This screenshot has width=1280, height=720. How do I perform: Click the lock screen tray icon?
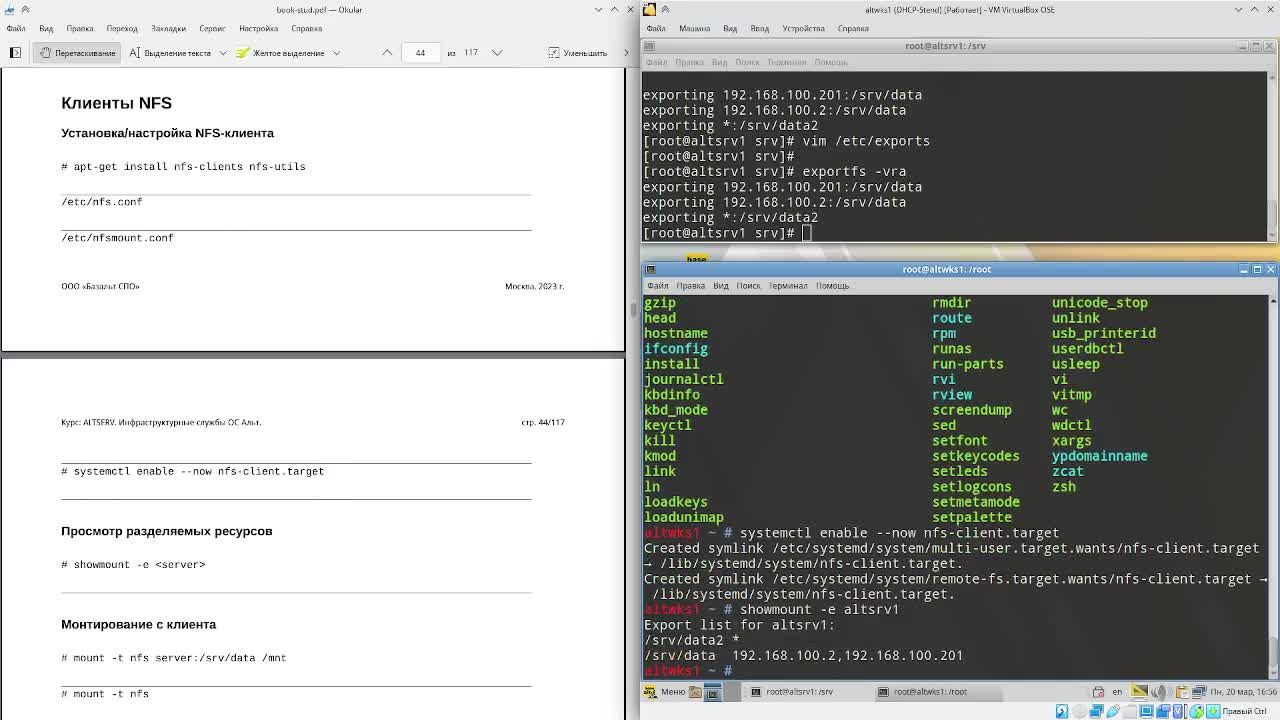[x=1098, y=692]
